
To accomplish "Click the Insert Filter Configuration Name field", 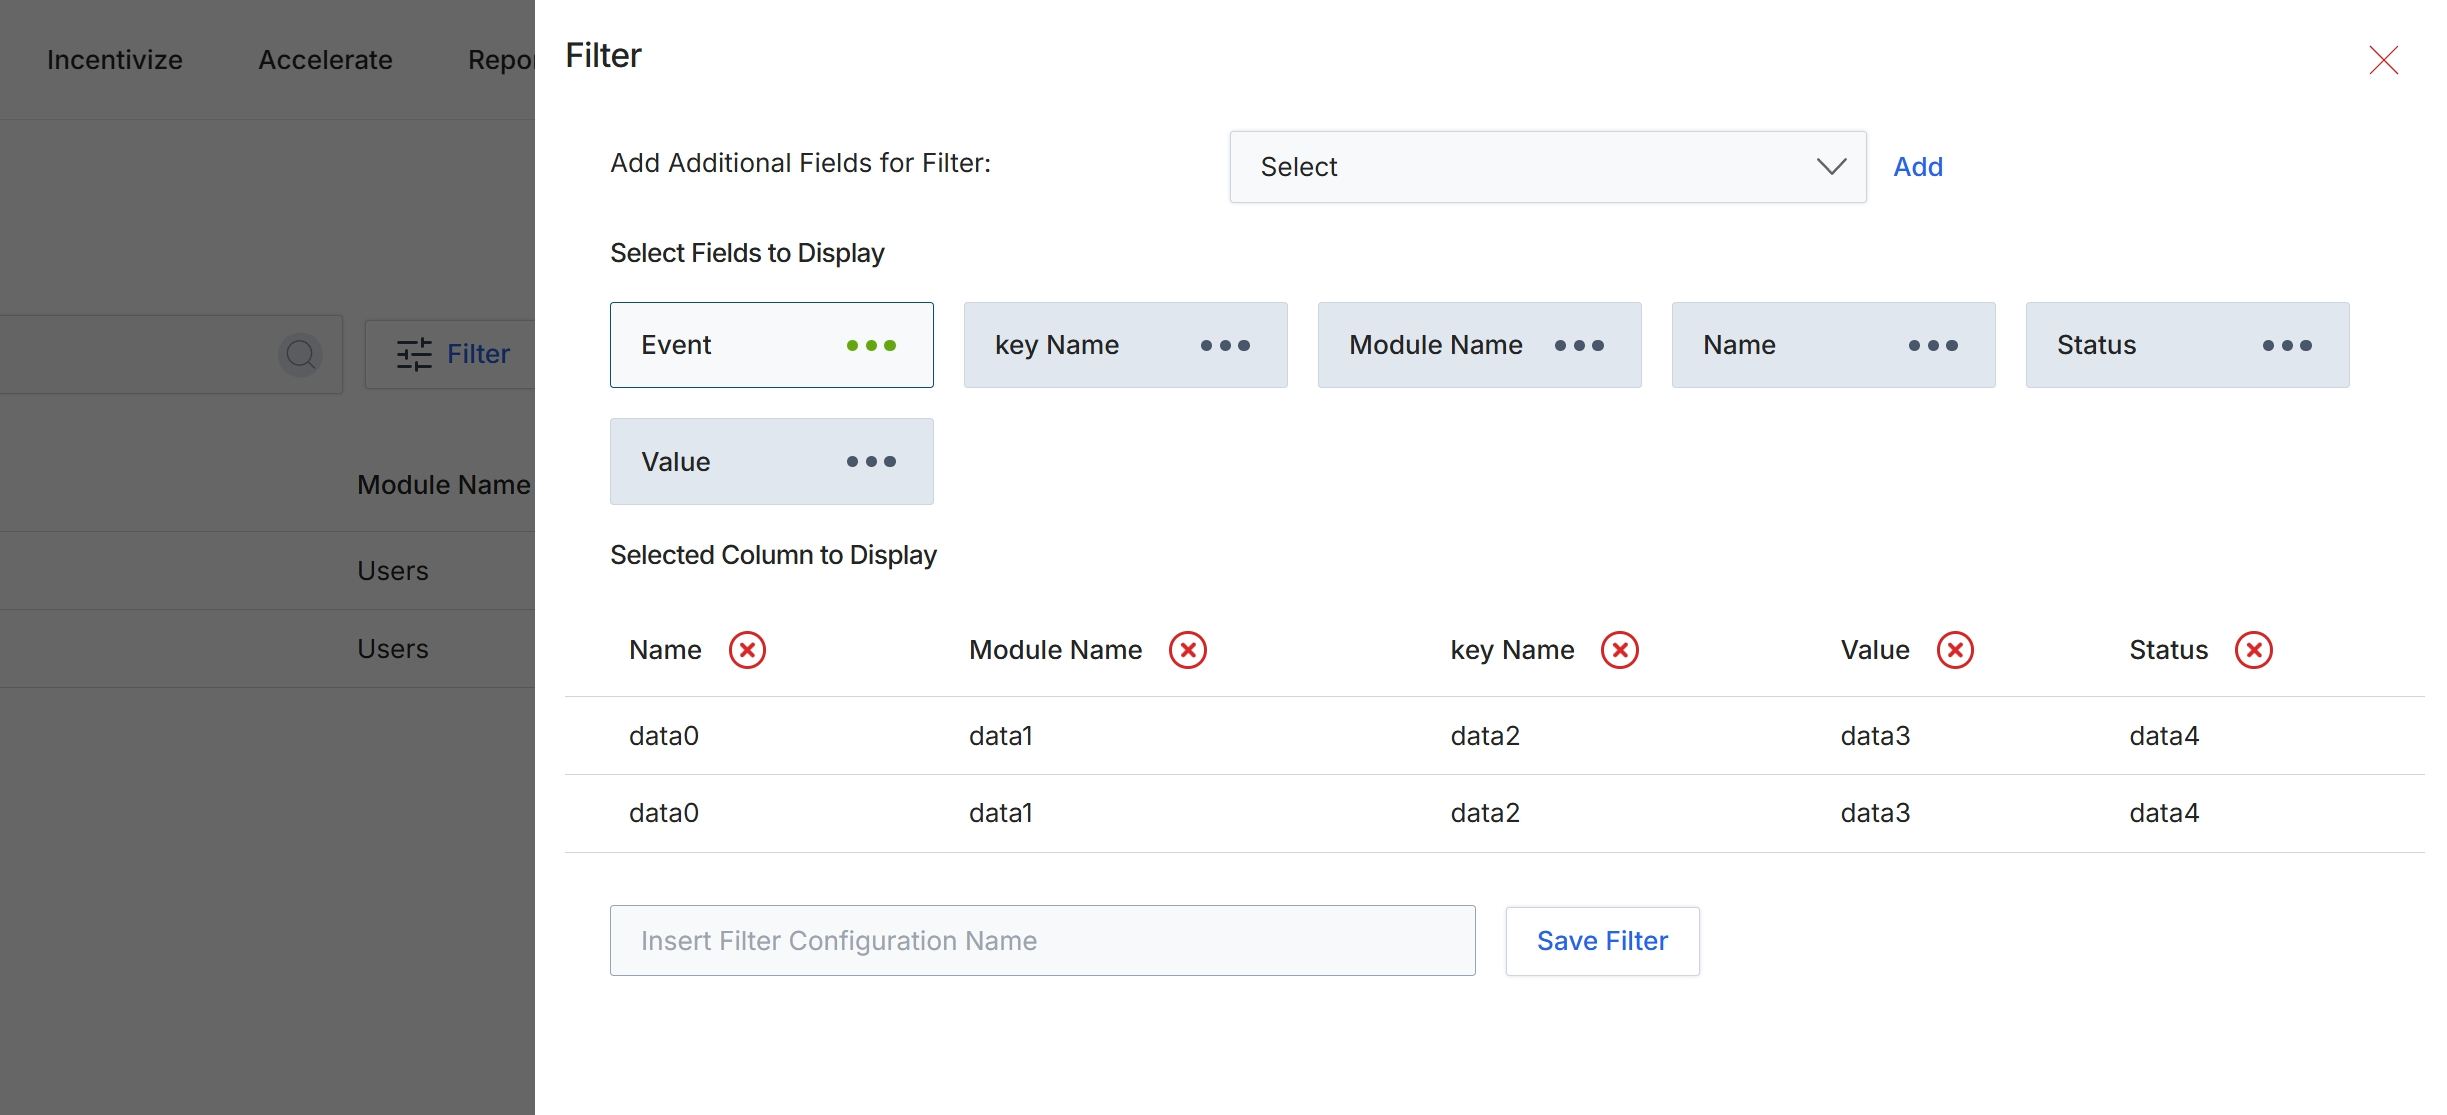I will click(1042, 941).
